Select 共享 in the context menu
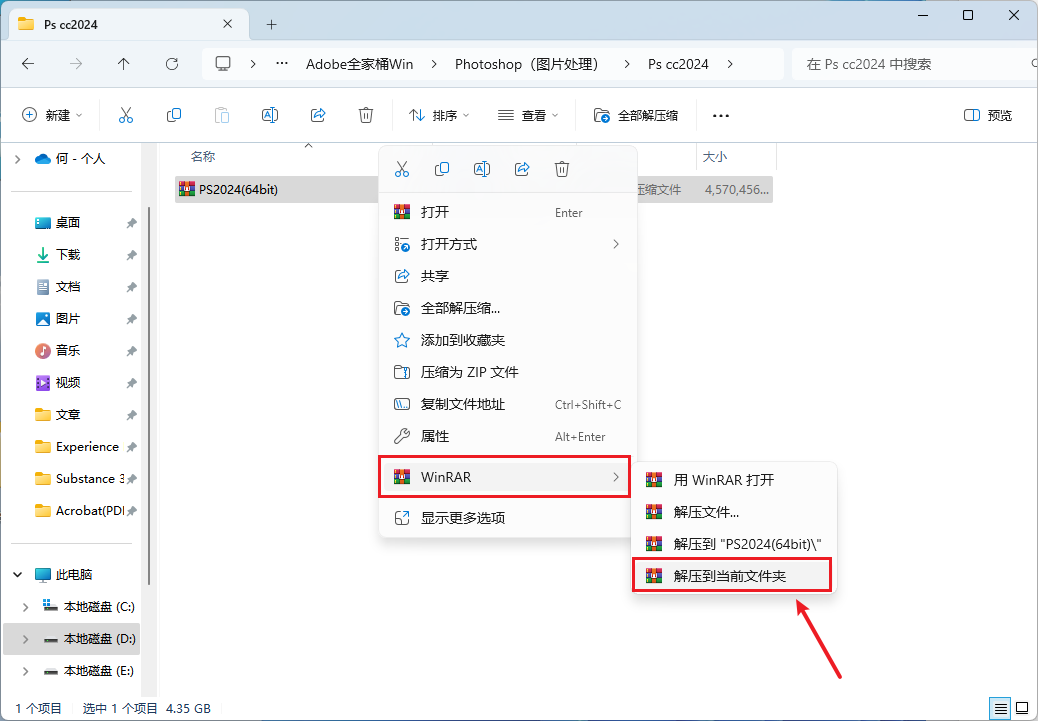 tap(508, 276)
